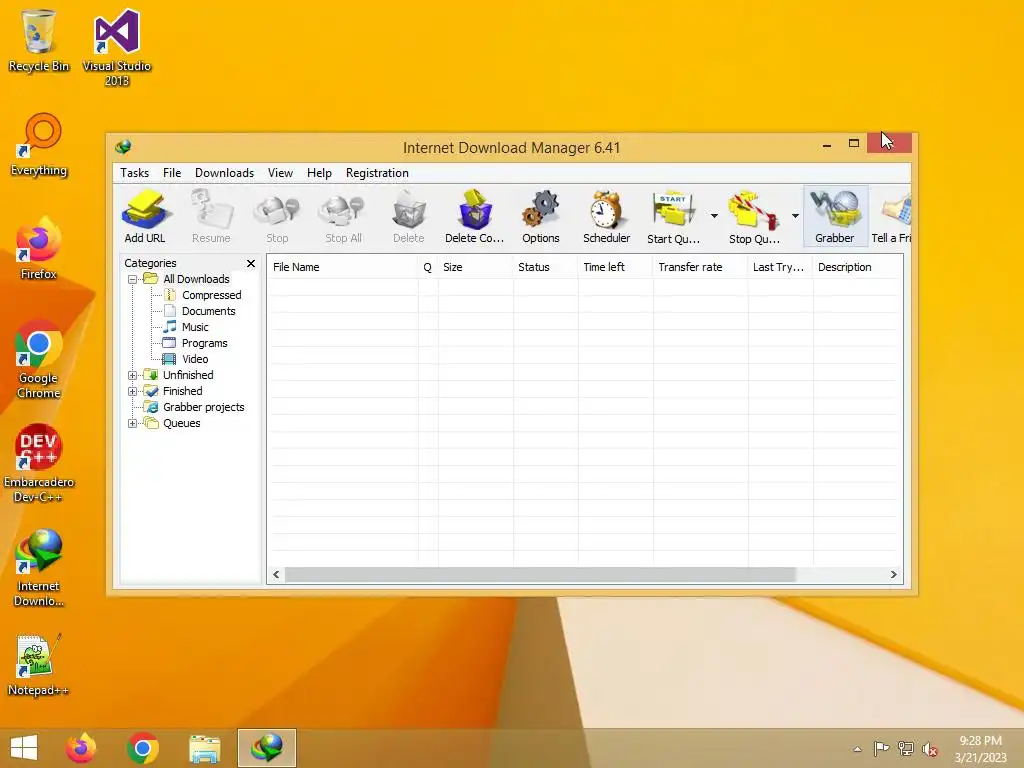Click the Firefox desktop shortcut

click(39, 249)
